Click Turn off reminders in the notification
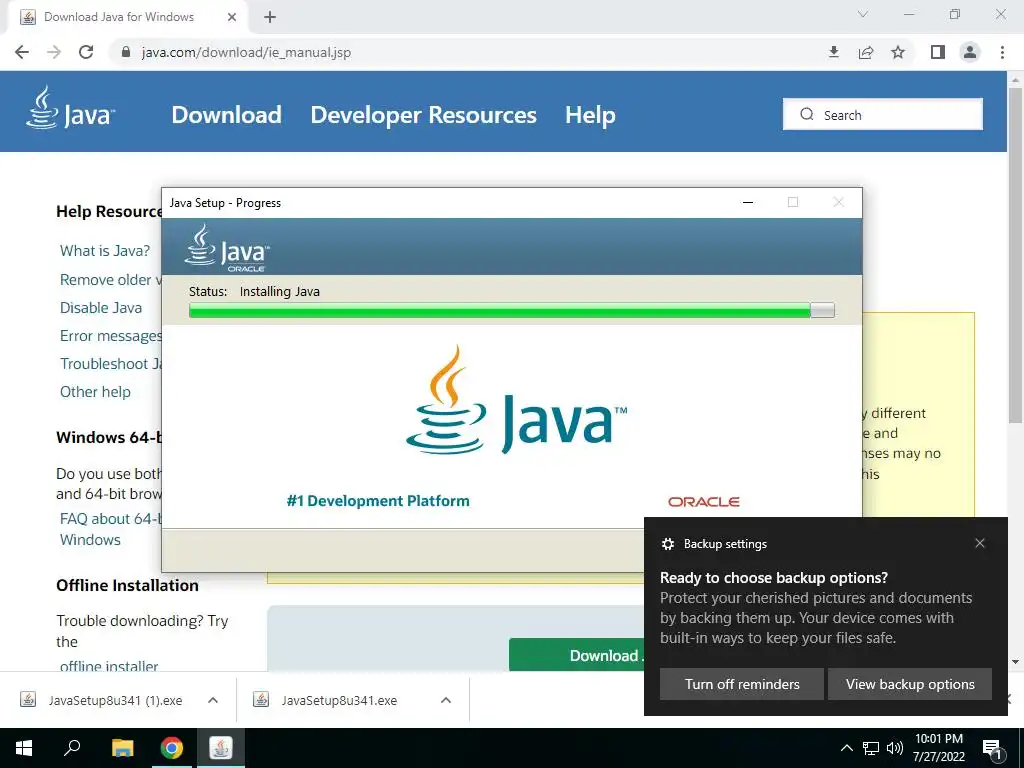This screenshot has height=768, width=1024. 742,684
